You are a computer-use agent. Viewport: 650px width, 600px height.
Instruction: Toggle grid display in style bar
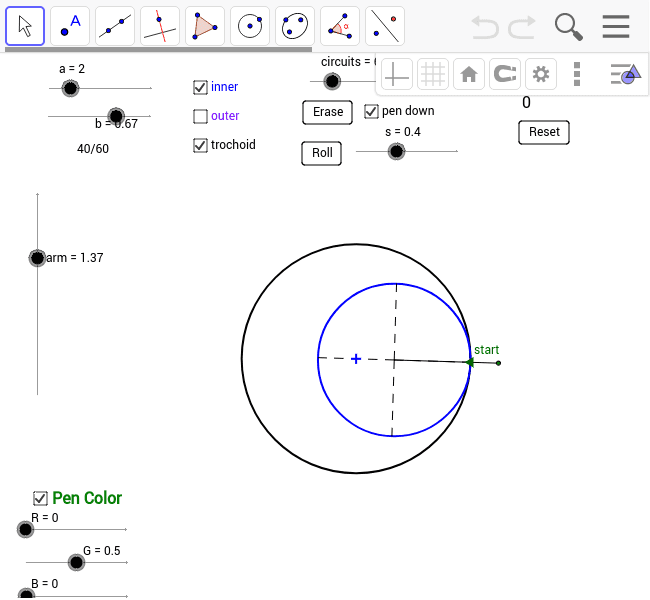point(433,74)
